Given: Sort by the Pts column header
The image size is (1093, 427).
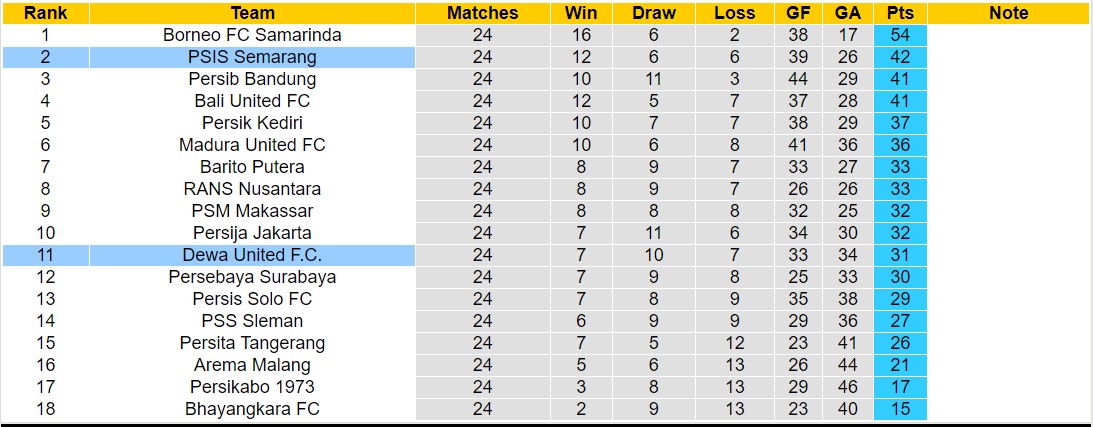Looking at the screenshot, I should click(899, 13).
